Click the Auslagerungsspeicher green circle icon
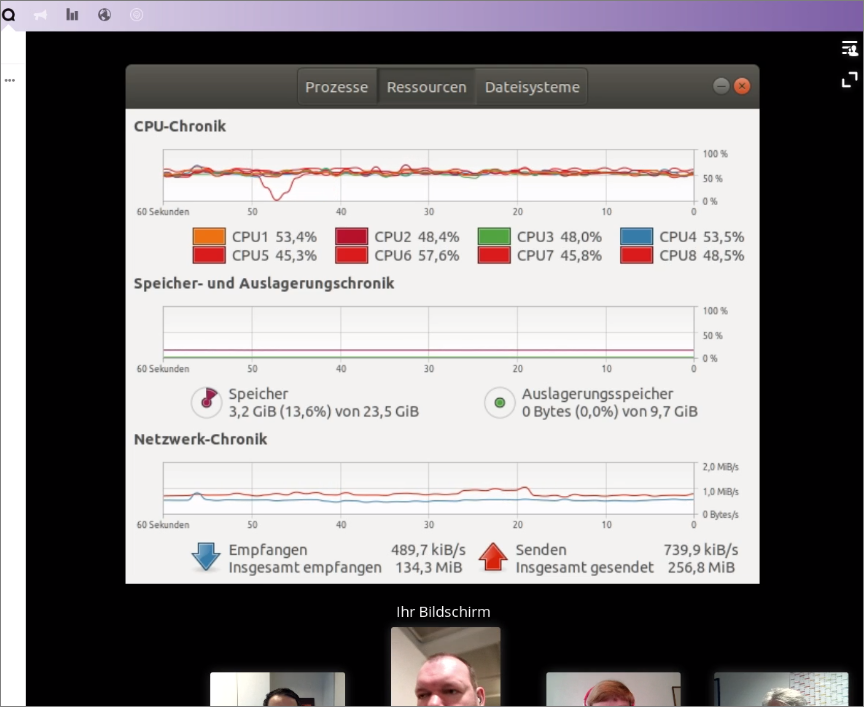 pyautogui.click(x=500, y=402)
